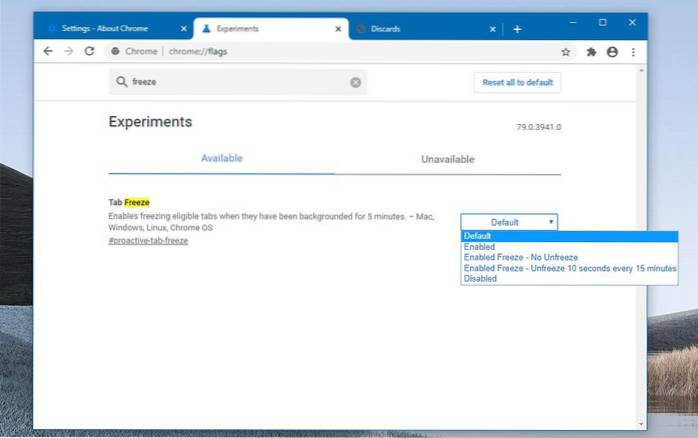
Task: Click the browser back arrow
Action: [48, 51]
